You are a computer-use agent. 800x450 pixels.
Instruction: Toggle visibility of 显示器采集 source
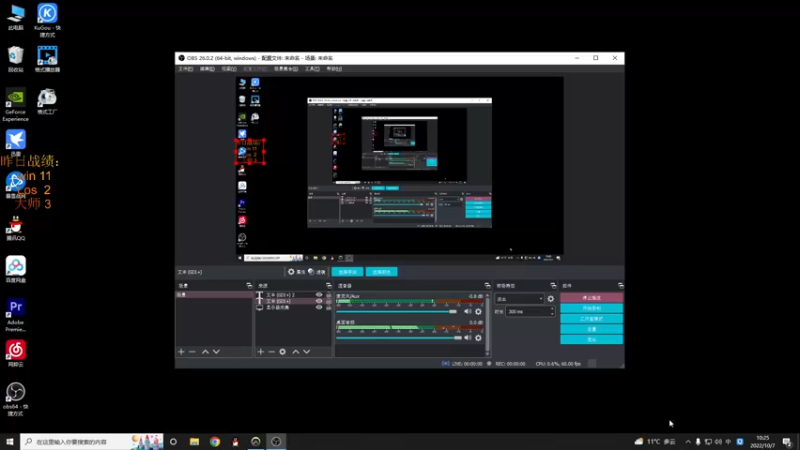(x=319, y=307)
